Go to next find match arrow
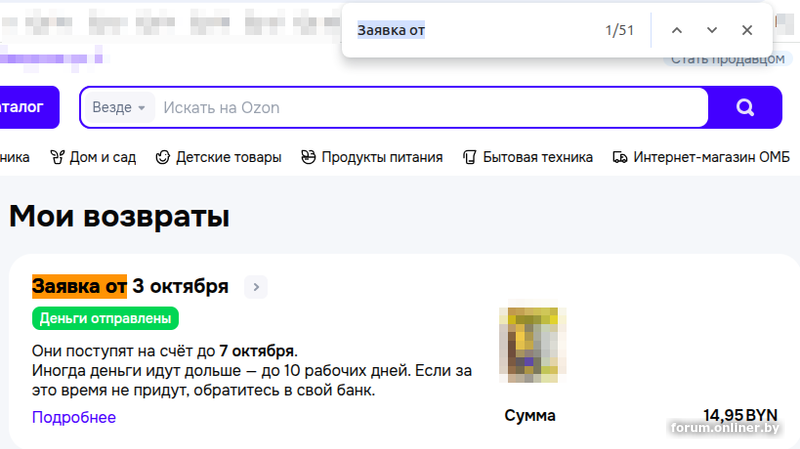Screen dimensions: 800x449 click(x=712, y=31)
